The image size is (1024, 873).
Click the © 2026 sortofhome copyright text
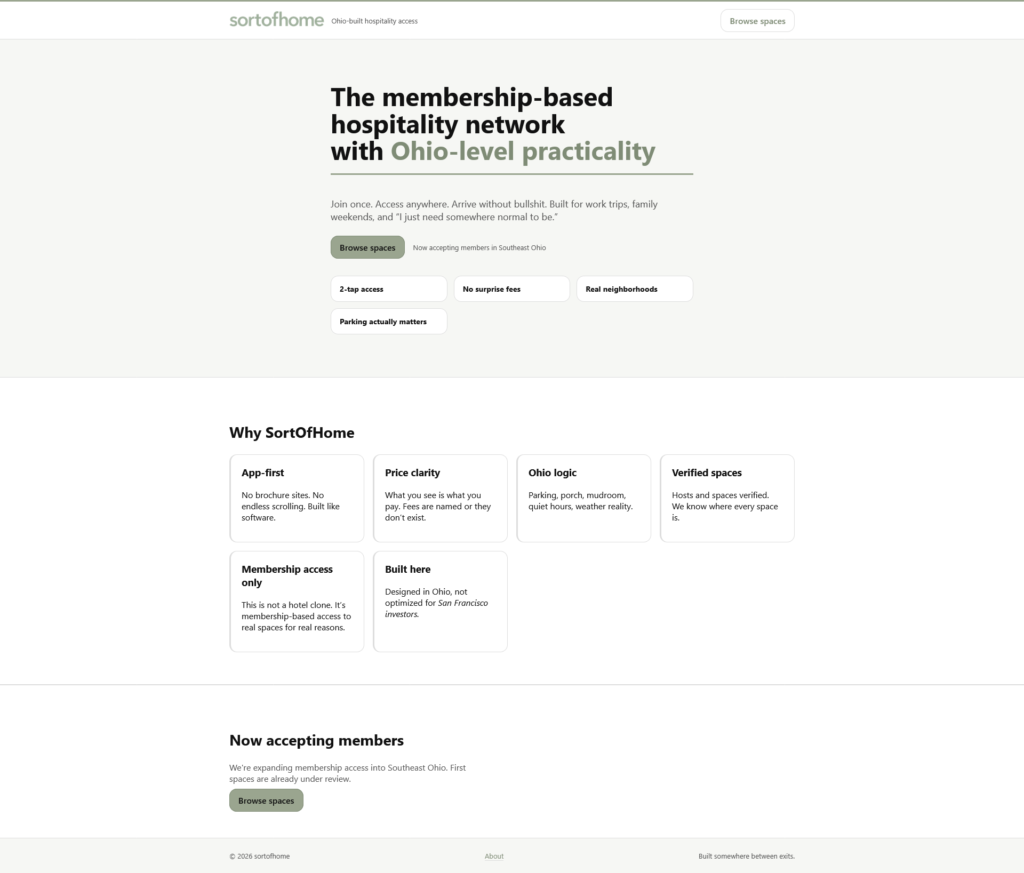click(x=260, y=856)
